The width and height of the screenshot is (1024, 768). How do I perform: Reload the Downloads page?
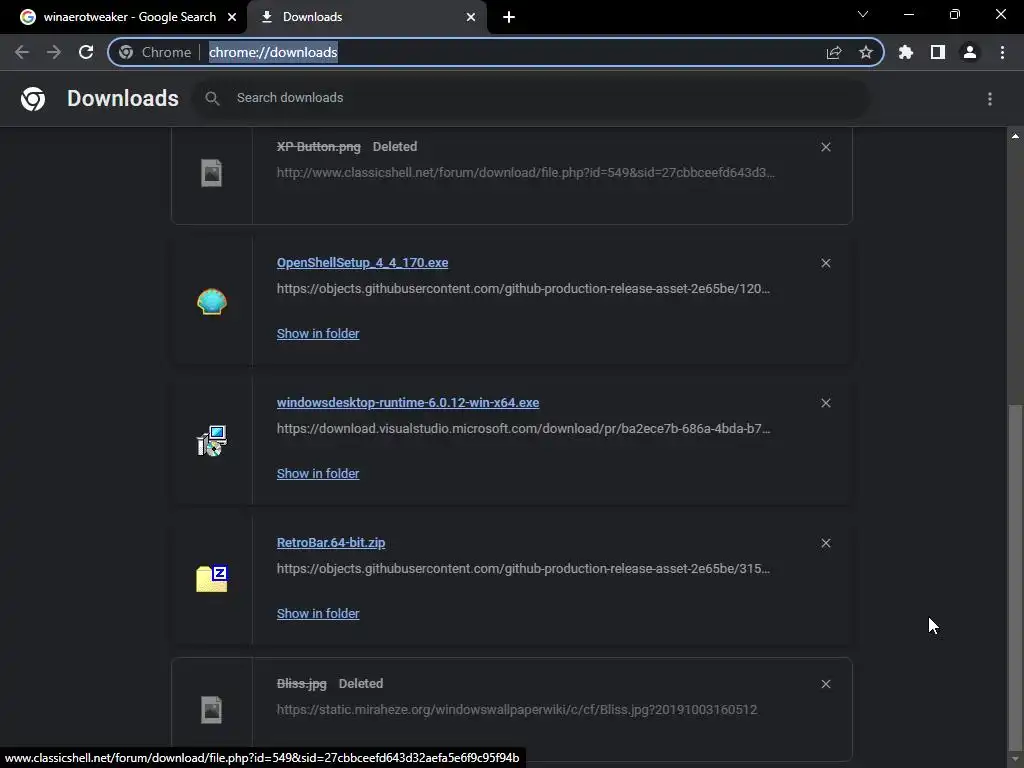tap(86, 52)
